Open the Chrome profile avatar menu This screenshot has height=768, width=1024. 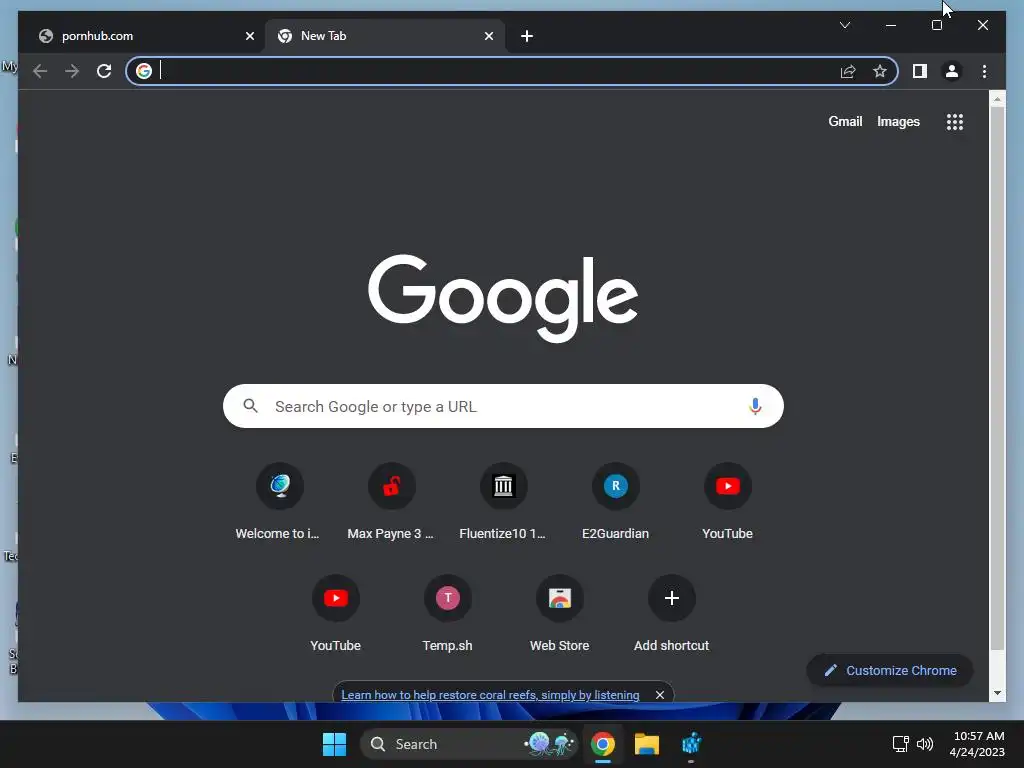[x=952, y=71]
